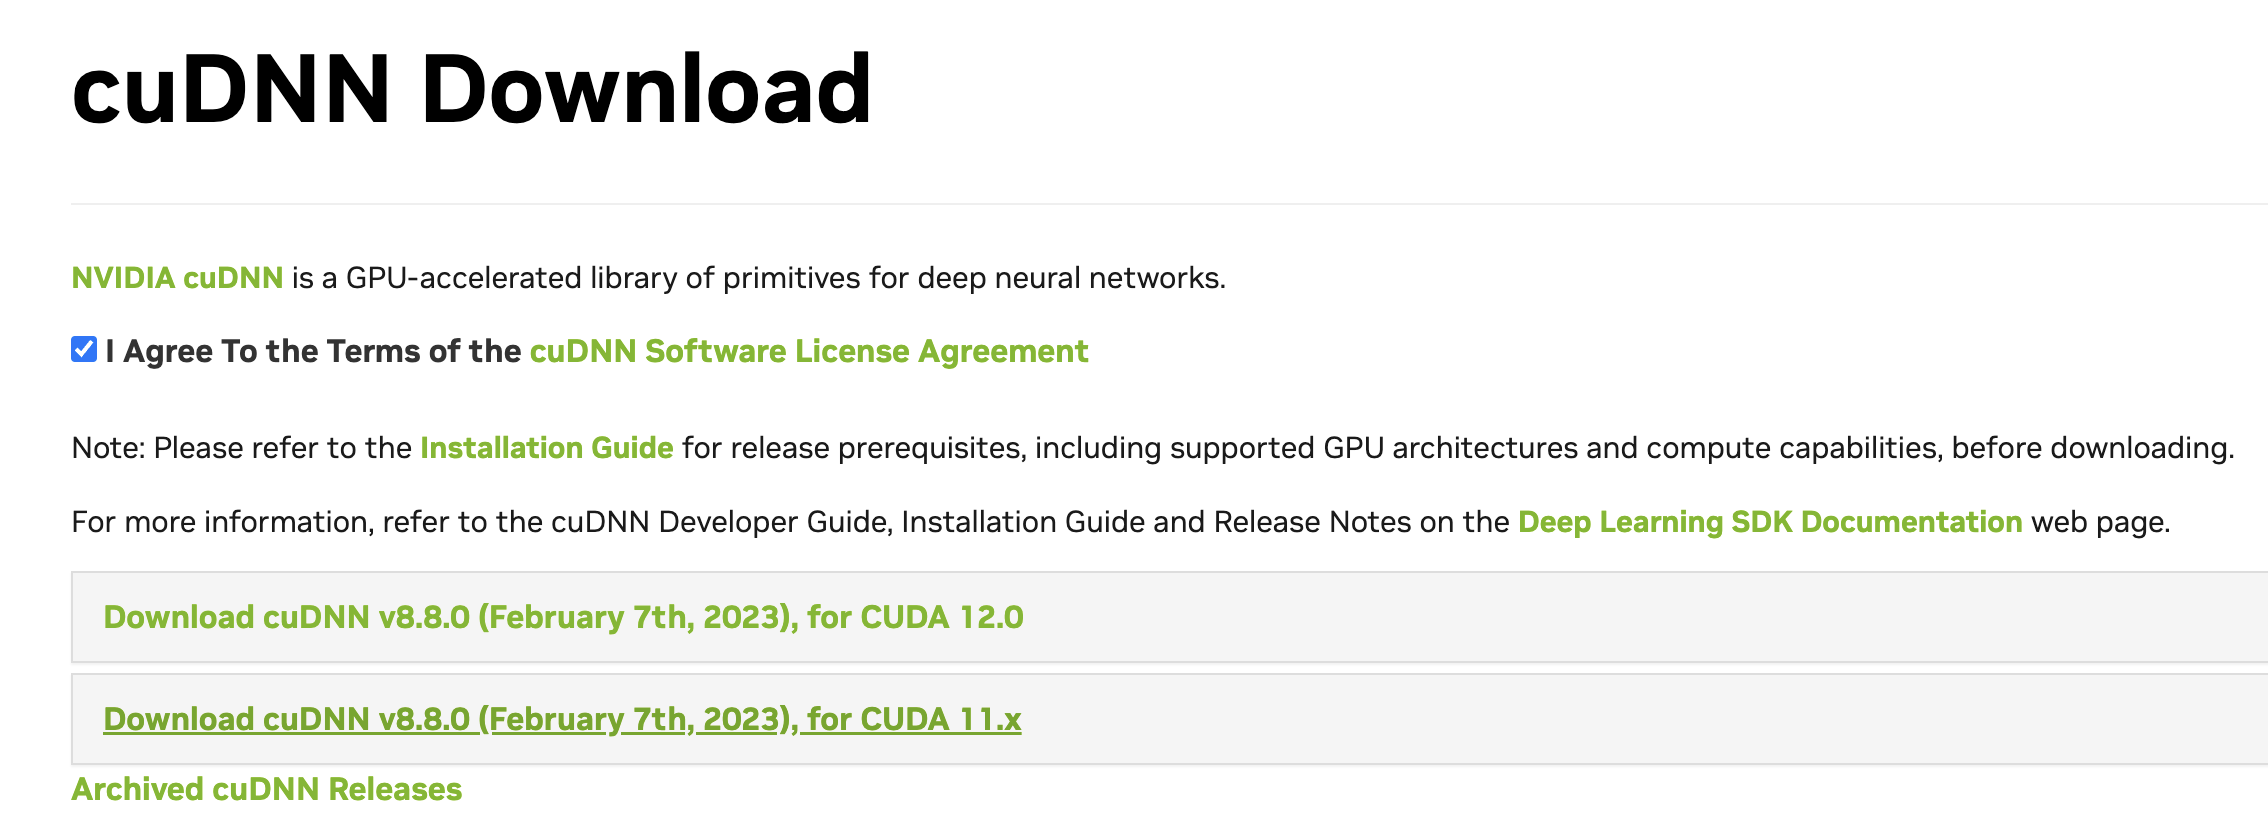The width and height of the screenshot is (2268, 840).
Task: Uncheck the license agreement checkbox
Action: coord(84,350)
